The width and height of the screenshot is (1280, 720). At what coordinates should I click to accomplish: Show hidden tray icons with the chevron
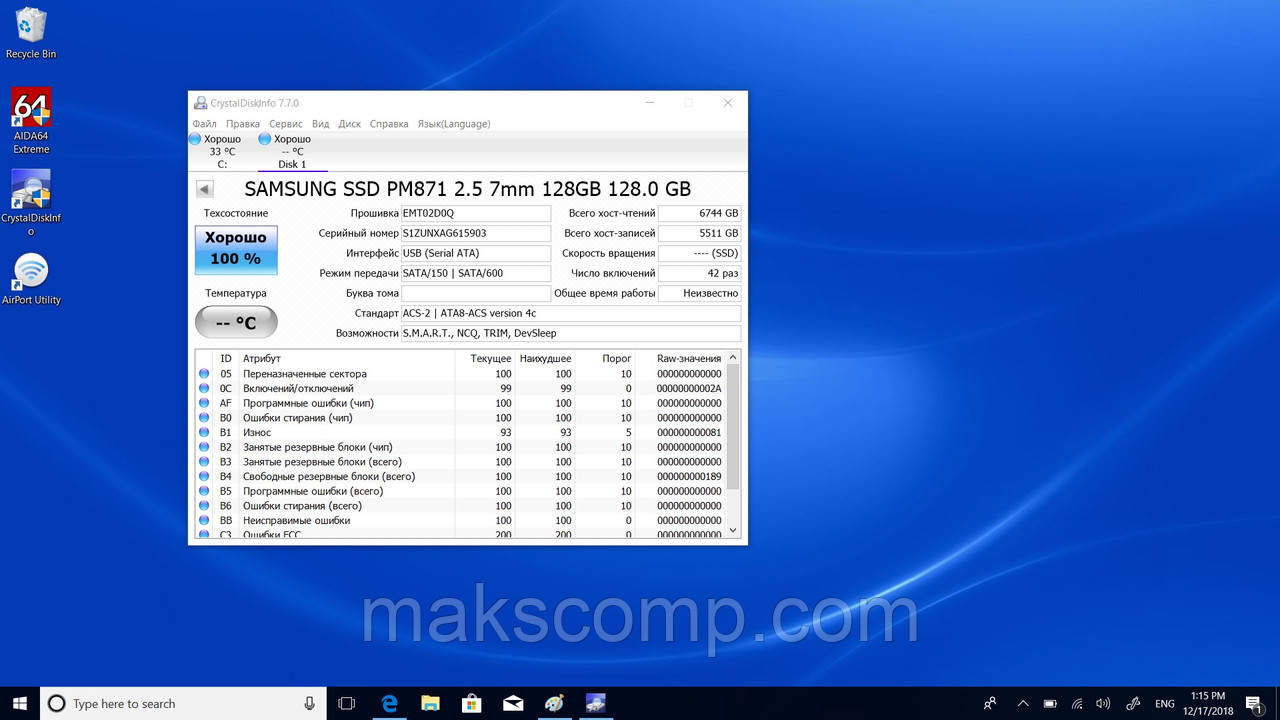[x=1023, y=703]
